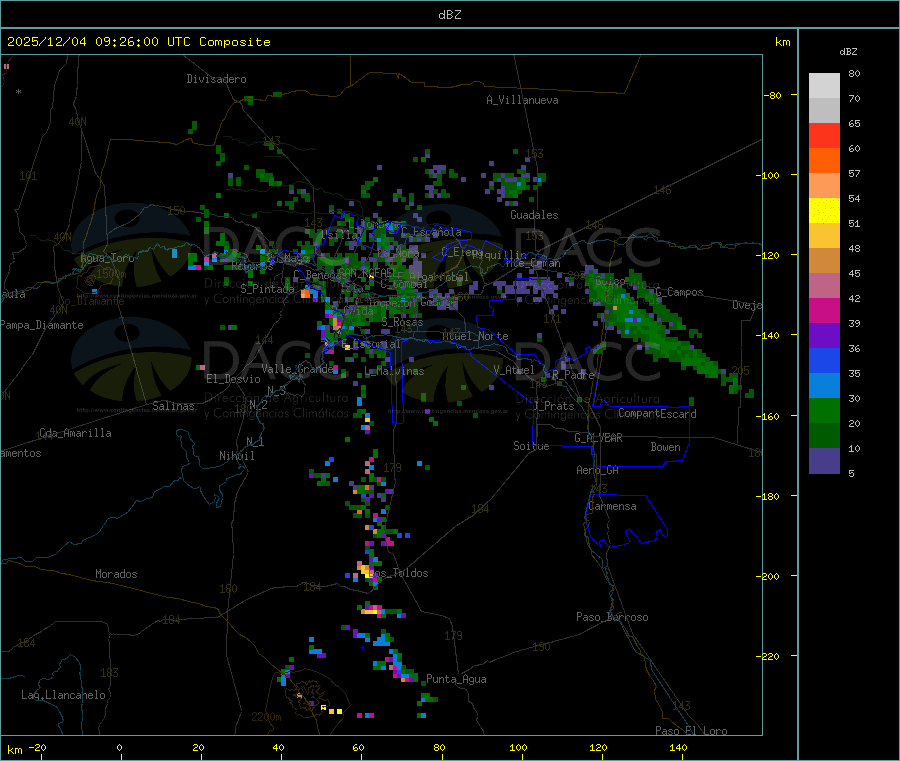Click the S_Pintada map label
The width and height of the screenshot is (900, 761).
pyautogui.click(x=267, y=289)
